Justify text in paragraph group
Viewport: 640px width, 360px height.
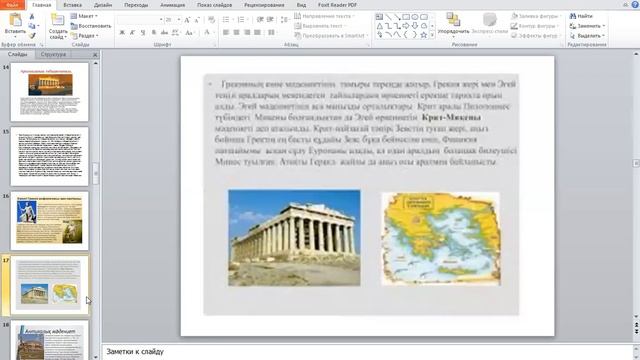pyautogui.click(x=258, y=32)
